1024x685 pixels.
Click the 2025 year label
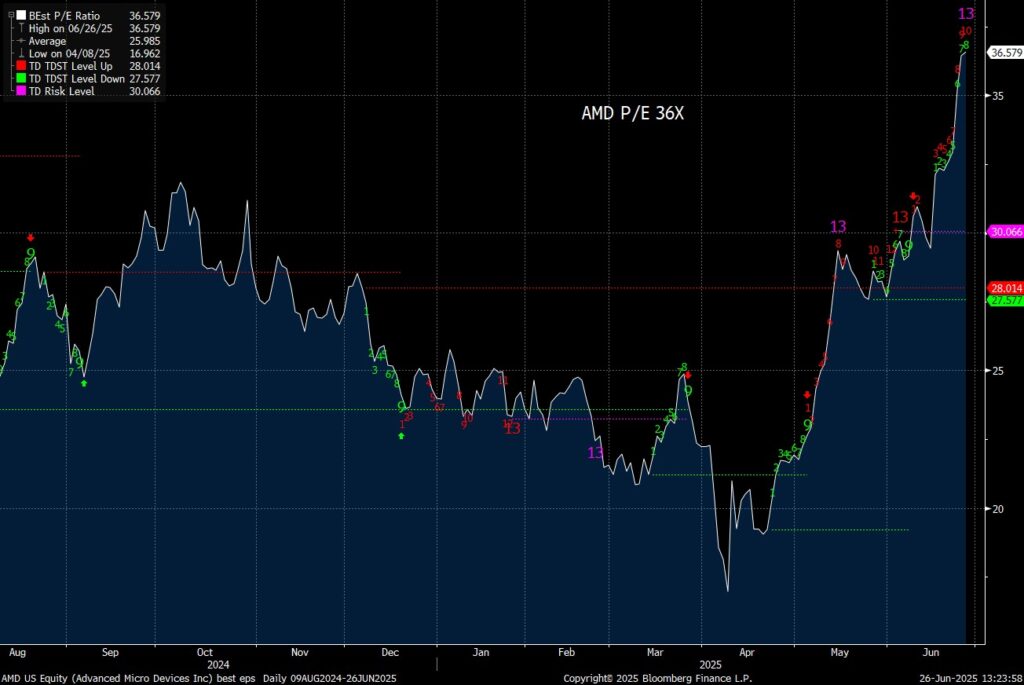711,665
